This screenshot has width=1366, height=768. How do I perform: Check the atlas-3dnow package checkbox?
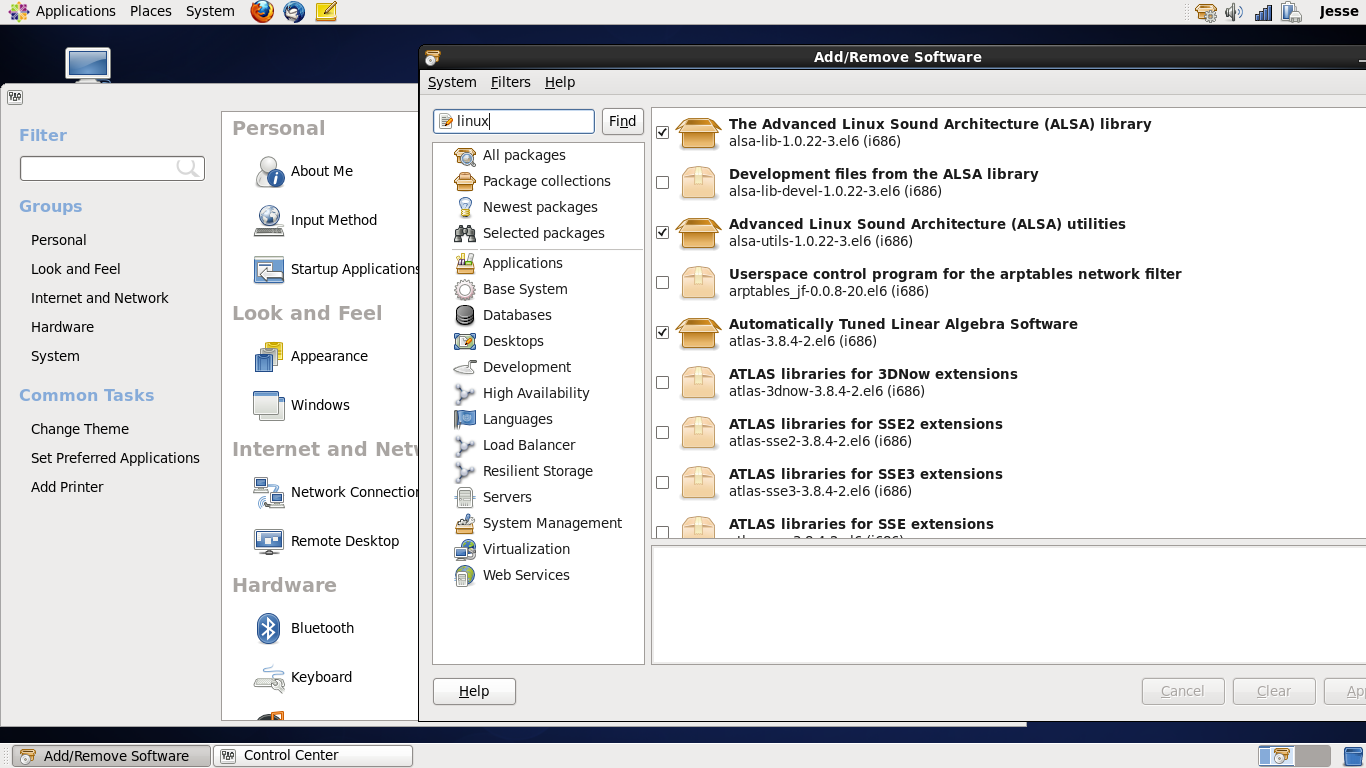(662, 382)
